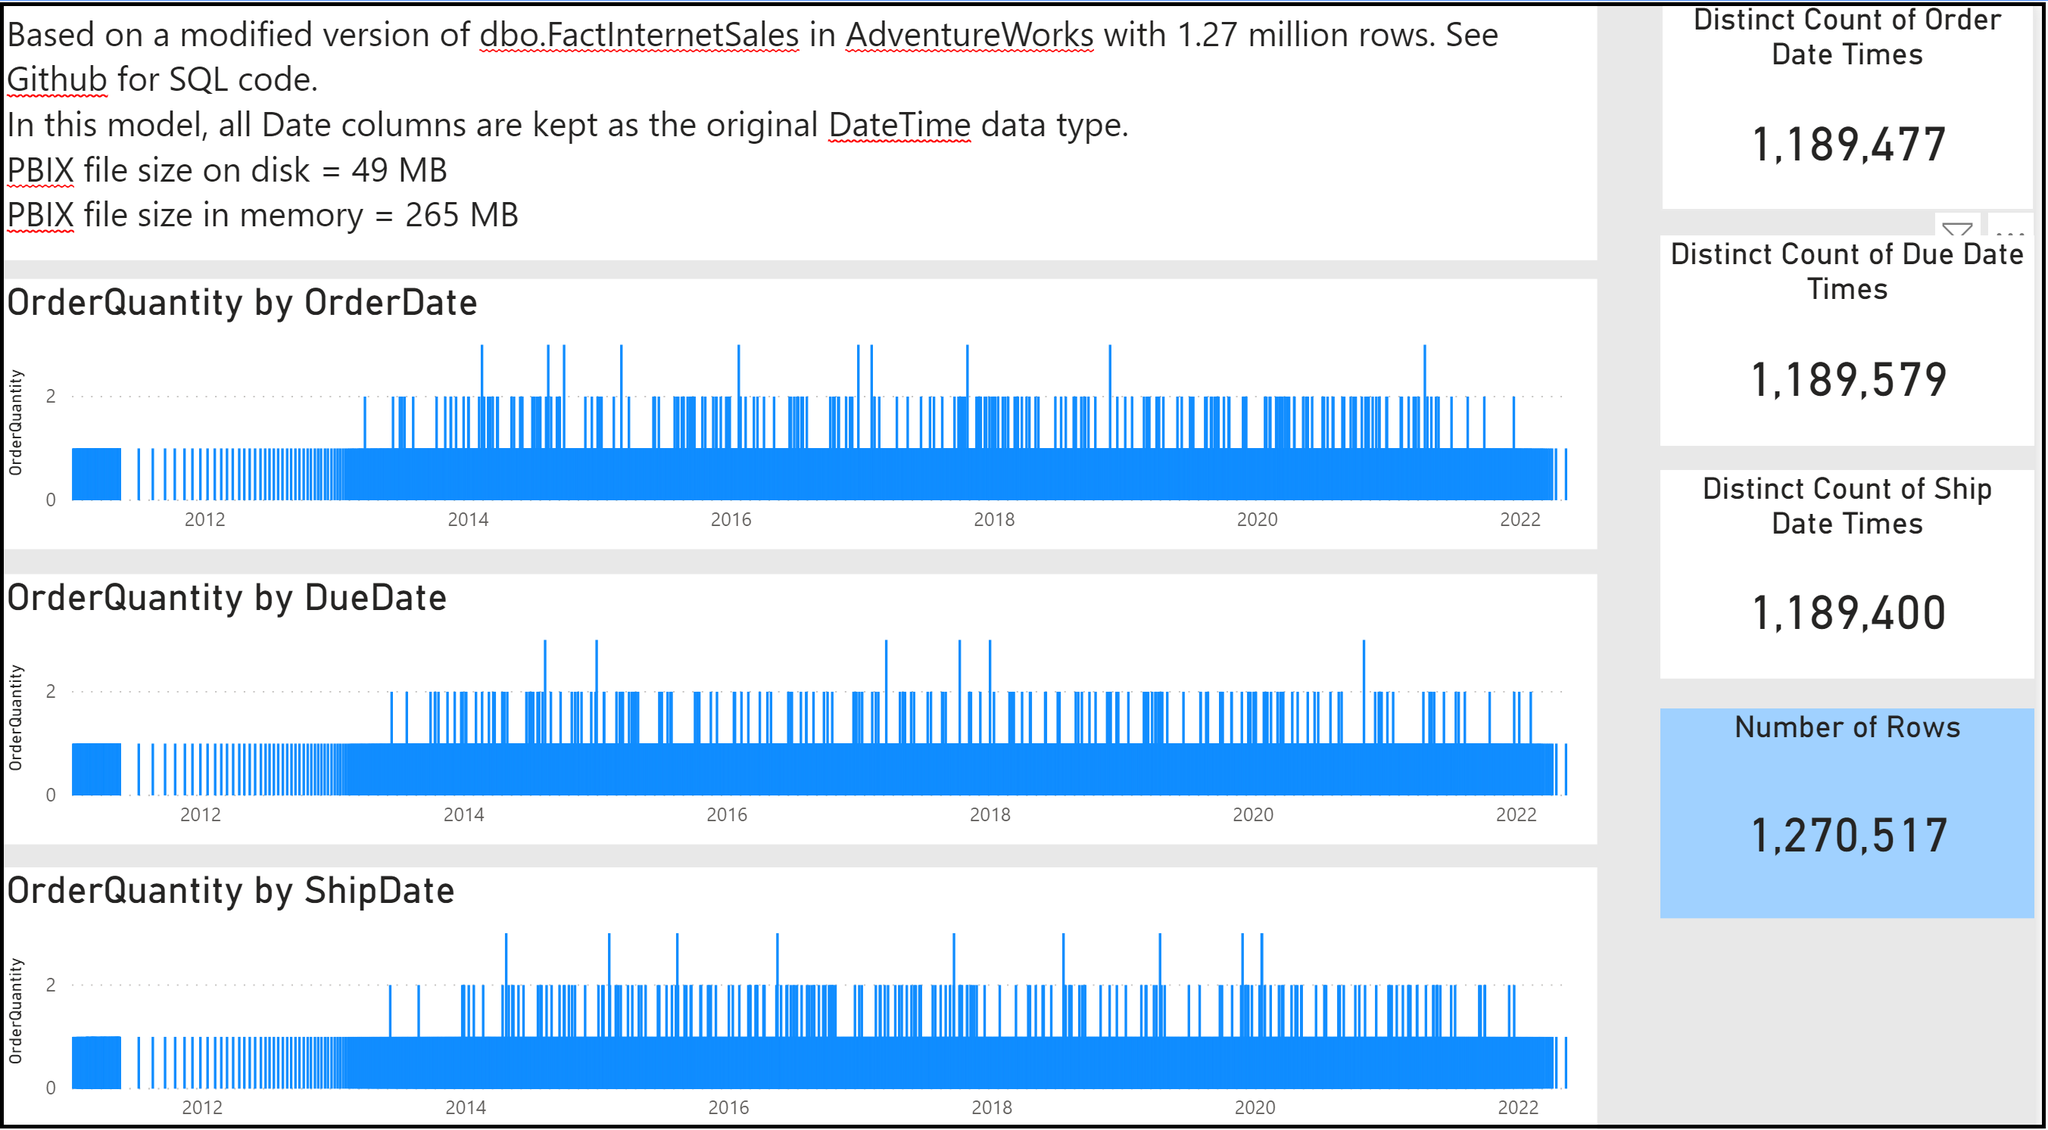Click the 2022 axis label on OrderDate chart

pos(1519,520)
